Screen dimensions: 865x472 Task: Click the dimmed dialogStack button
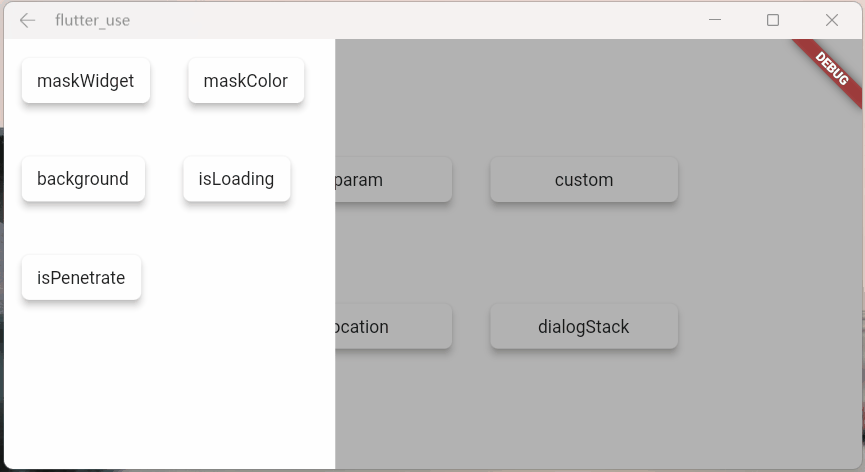(584, 326)
